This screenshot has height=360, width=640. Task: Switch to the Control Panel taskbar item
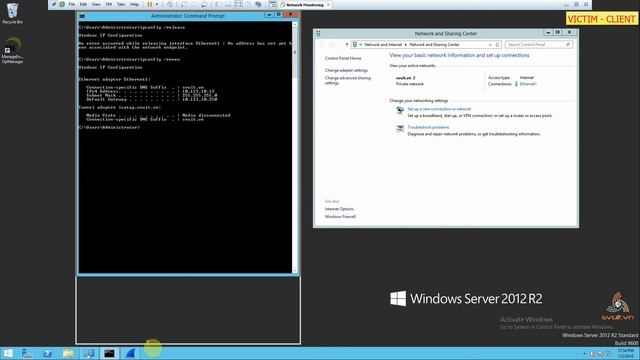point(89,353)
